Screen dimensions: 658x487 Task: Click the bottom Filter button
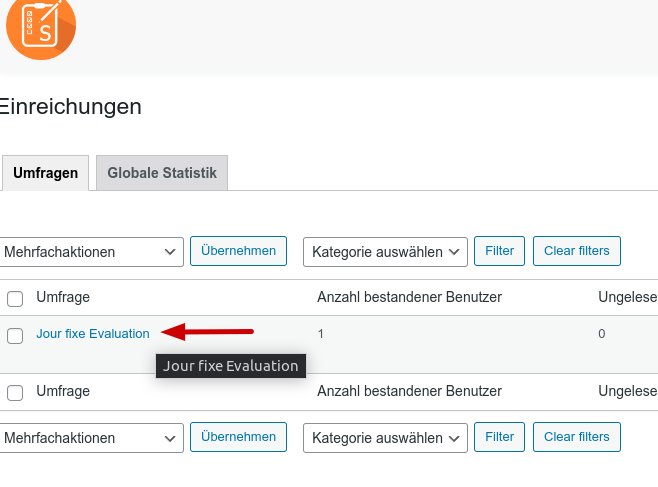click(x=499, y=437)
